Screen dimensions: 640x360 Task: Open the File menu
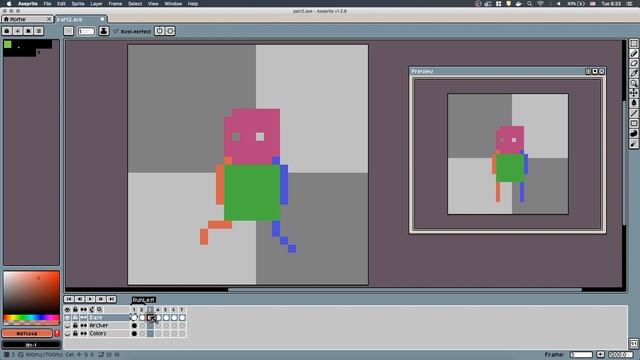pyautogui.click(x=47, y=4)
